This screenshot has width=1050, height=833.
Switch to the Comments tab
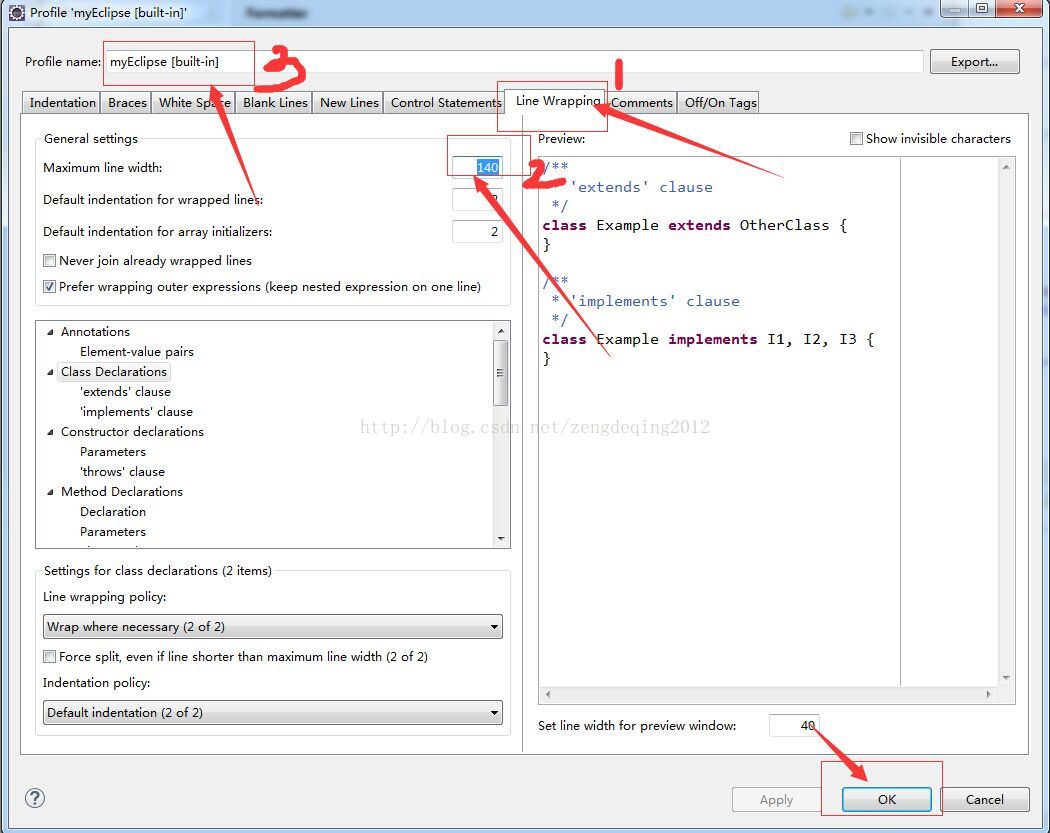642,102
